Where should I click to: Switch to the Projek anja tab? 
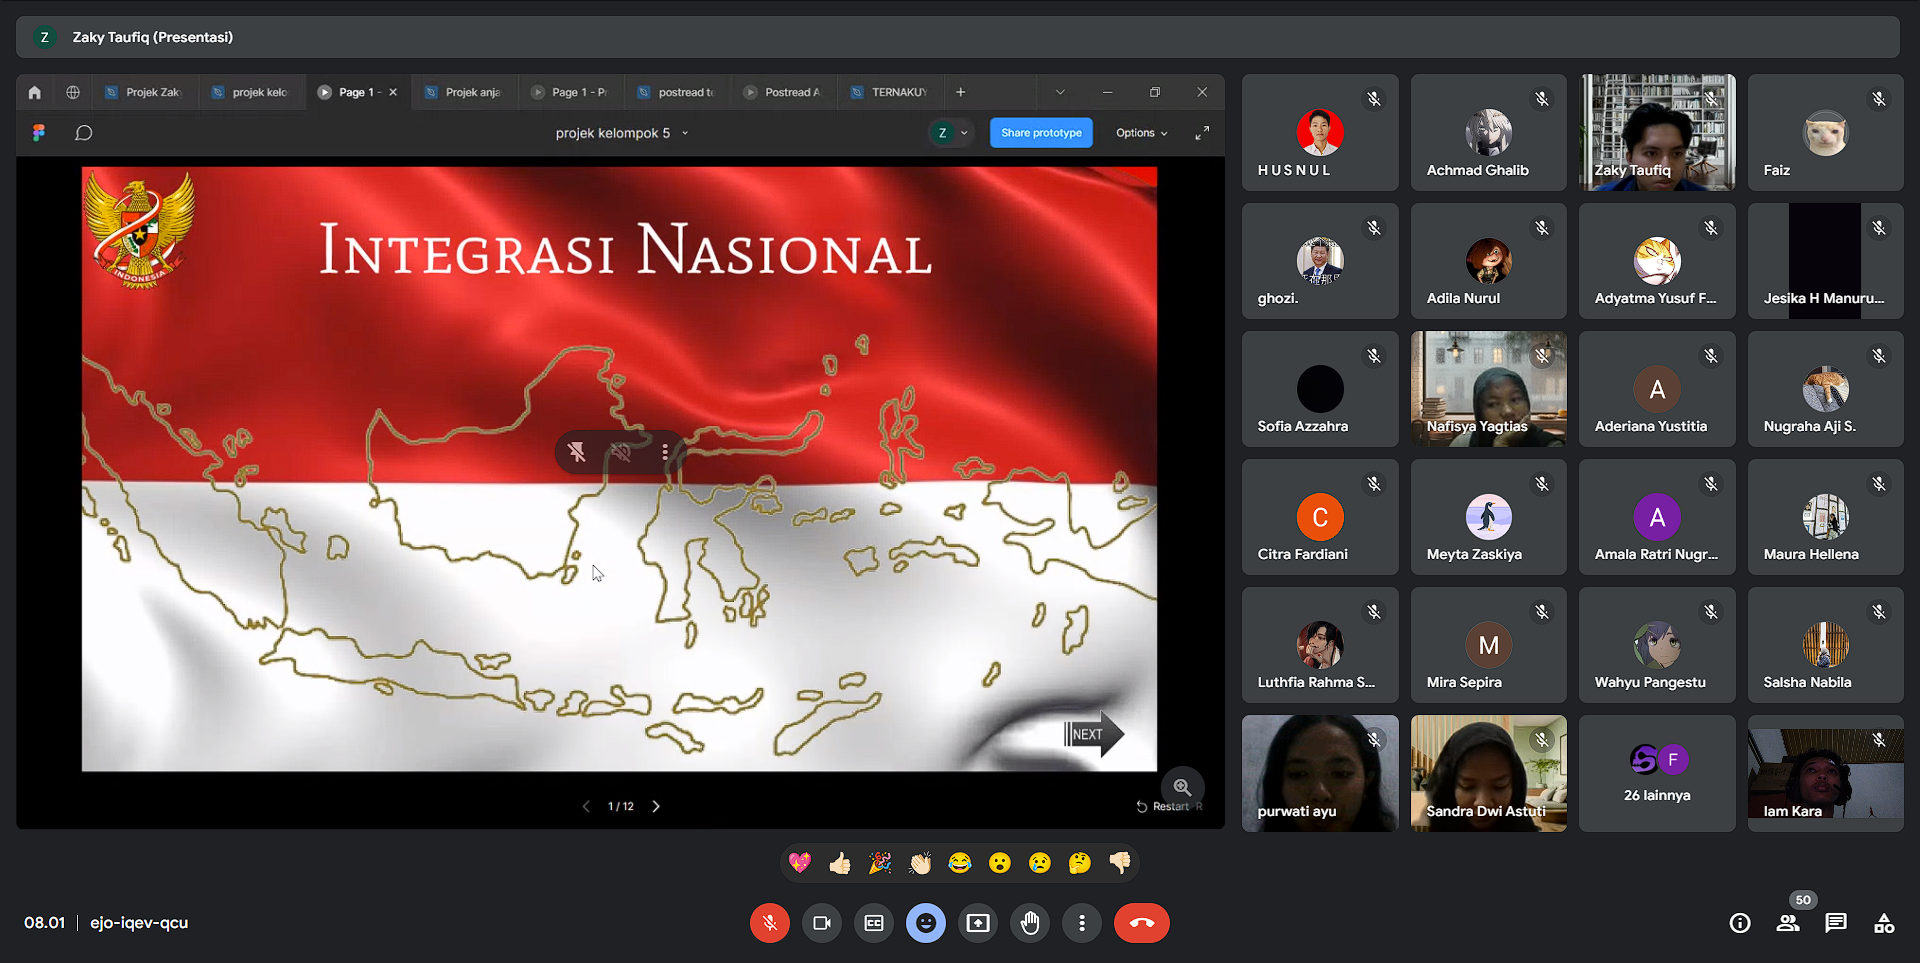(x=464, y=92)
